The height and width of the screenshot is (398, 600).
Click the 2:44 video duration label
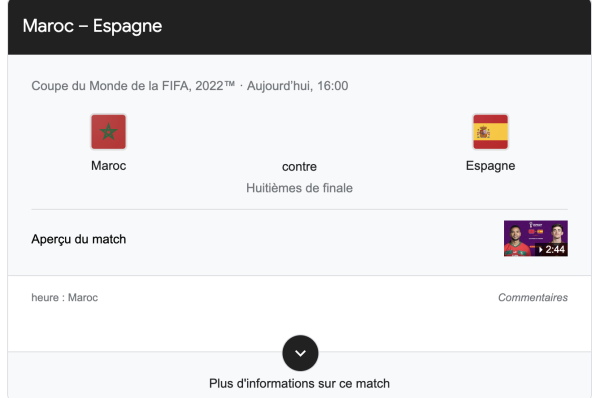click(x=555, y=250)
